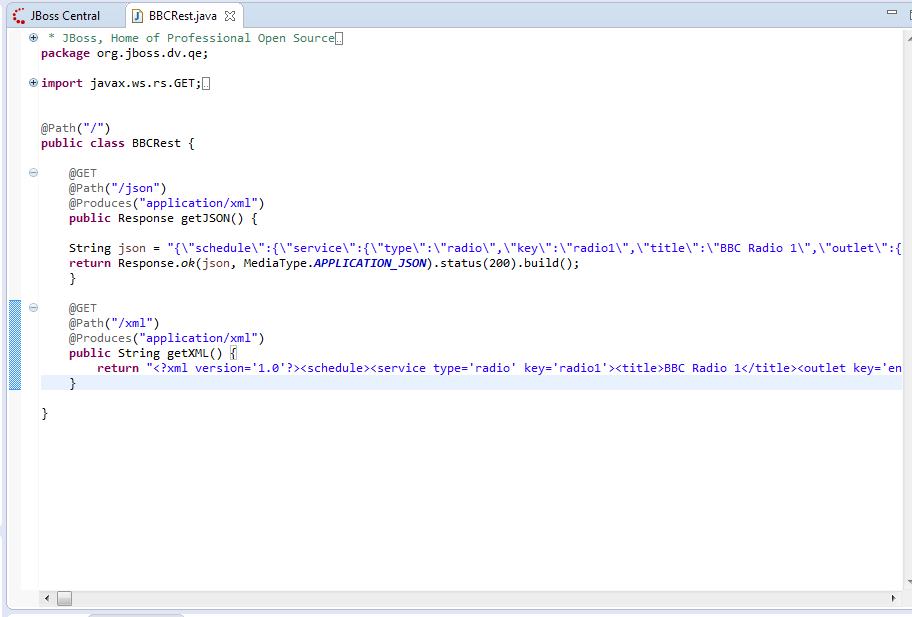912x617 pixels.
Task: Click the @Produces annotation under /json path
Action: click(166, 204)
